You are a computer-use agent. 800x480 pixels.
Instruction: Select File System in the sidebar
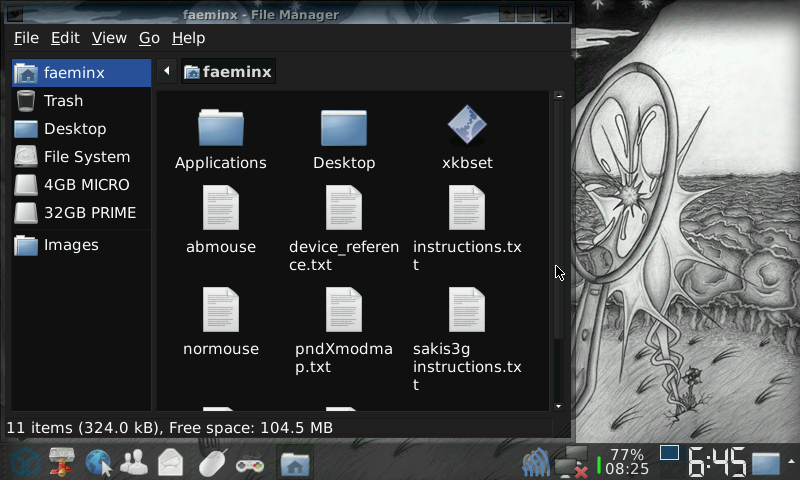pyautogui.click(x=86, y=157)
